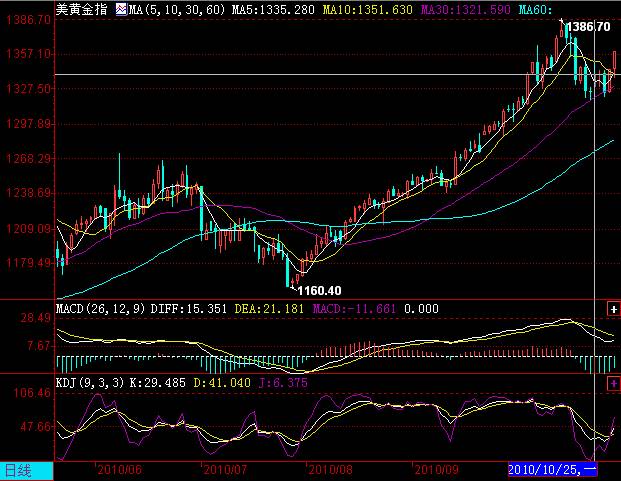The image size is (621, 481).
Task: Click the 1268.29 price axis label
Action: click(x=29, y=159)
